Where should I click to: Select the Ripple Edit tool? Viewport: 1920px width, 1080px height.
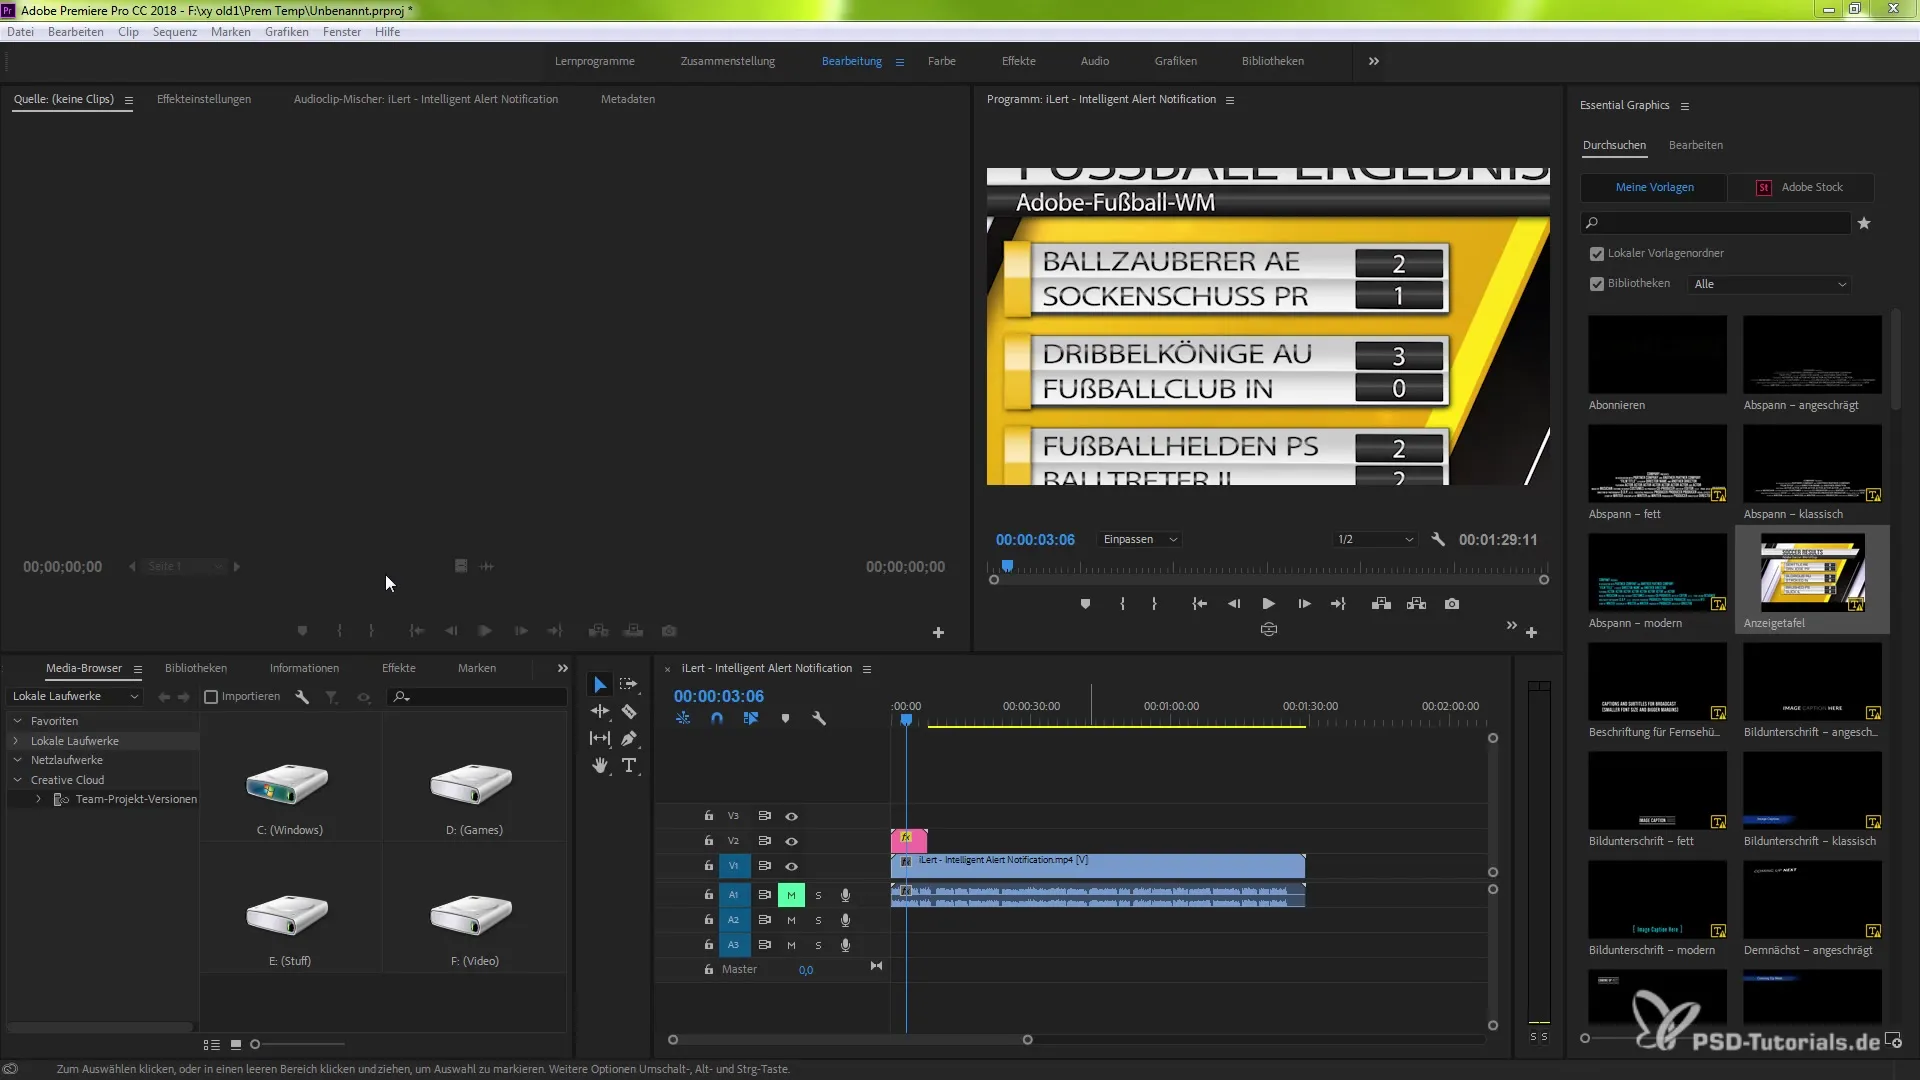[599, 711]
